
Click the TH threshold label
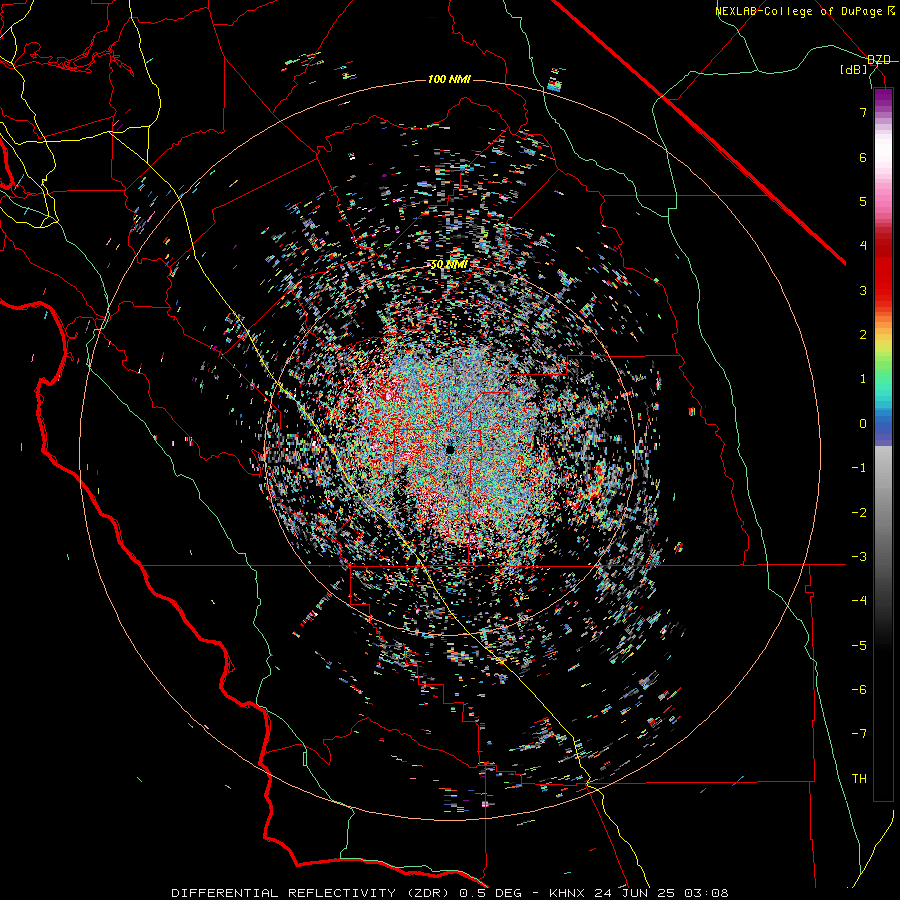pyautogui.click(x=859, y=779)
